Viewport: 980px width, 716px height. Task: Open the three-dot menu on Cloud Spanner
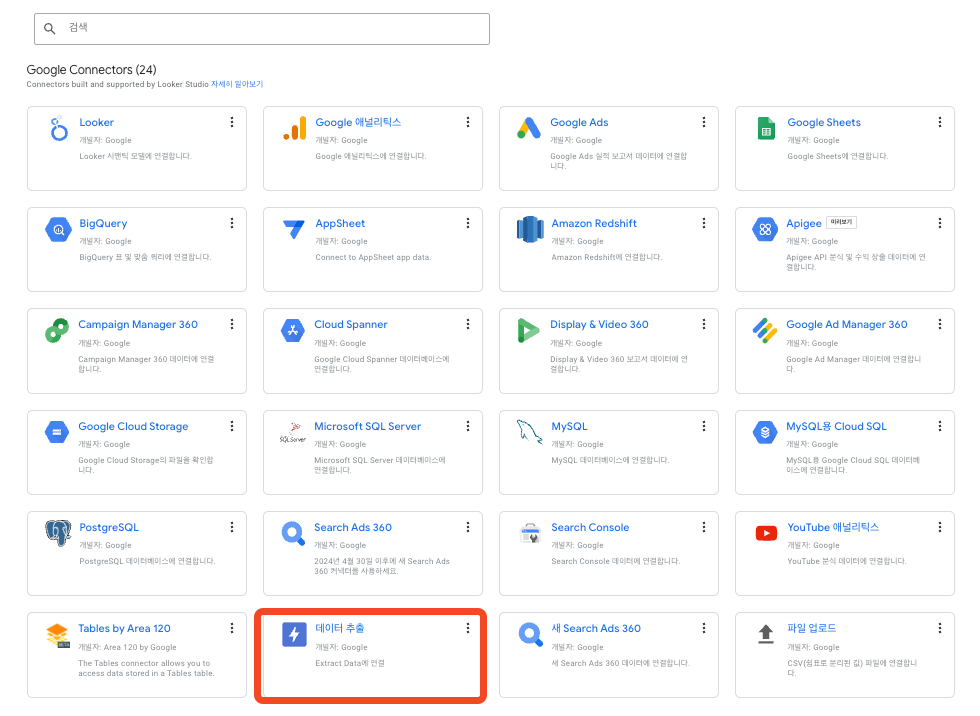(x=468, y=324)
